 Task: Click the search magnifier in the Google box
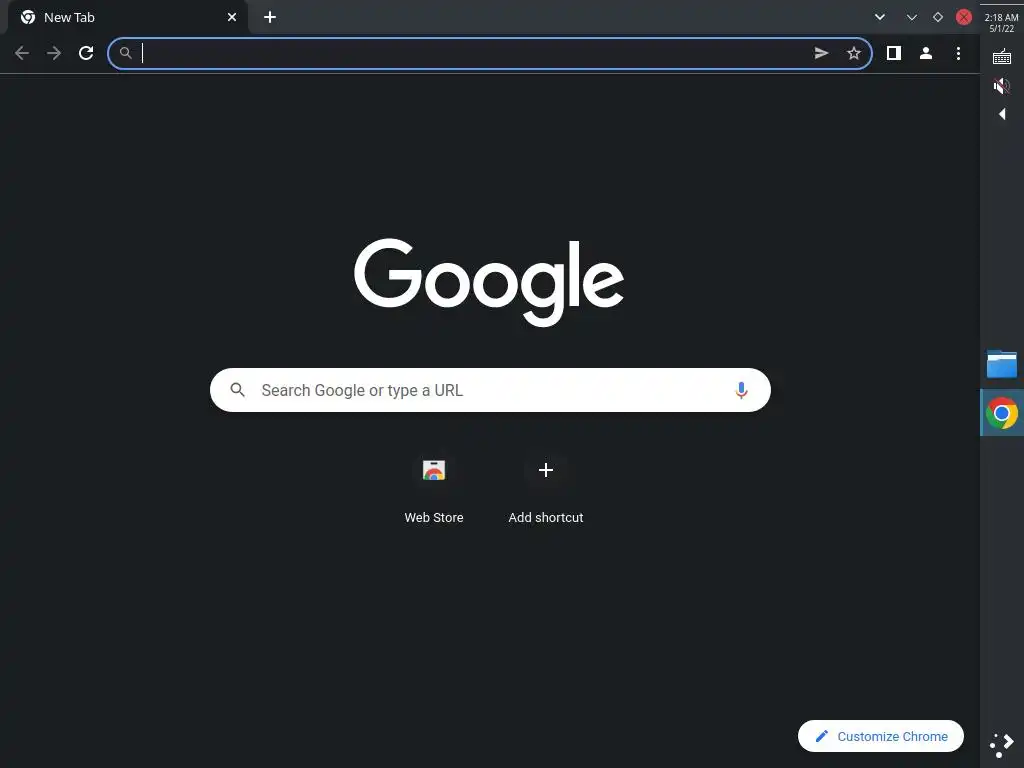click(238, 390)
